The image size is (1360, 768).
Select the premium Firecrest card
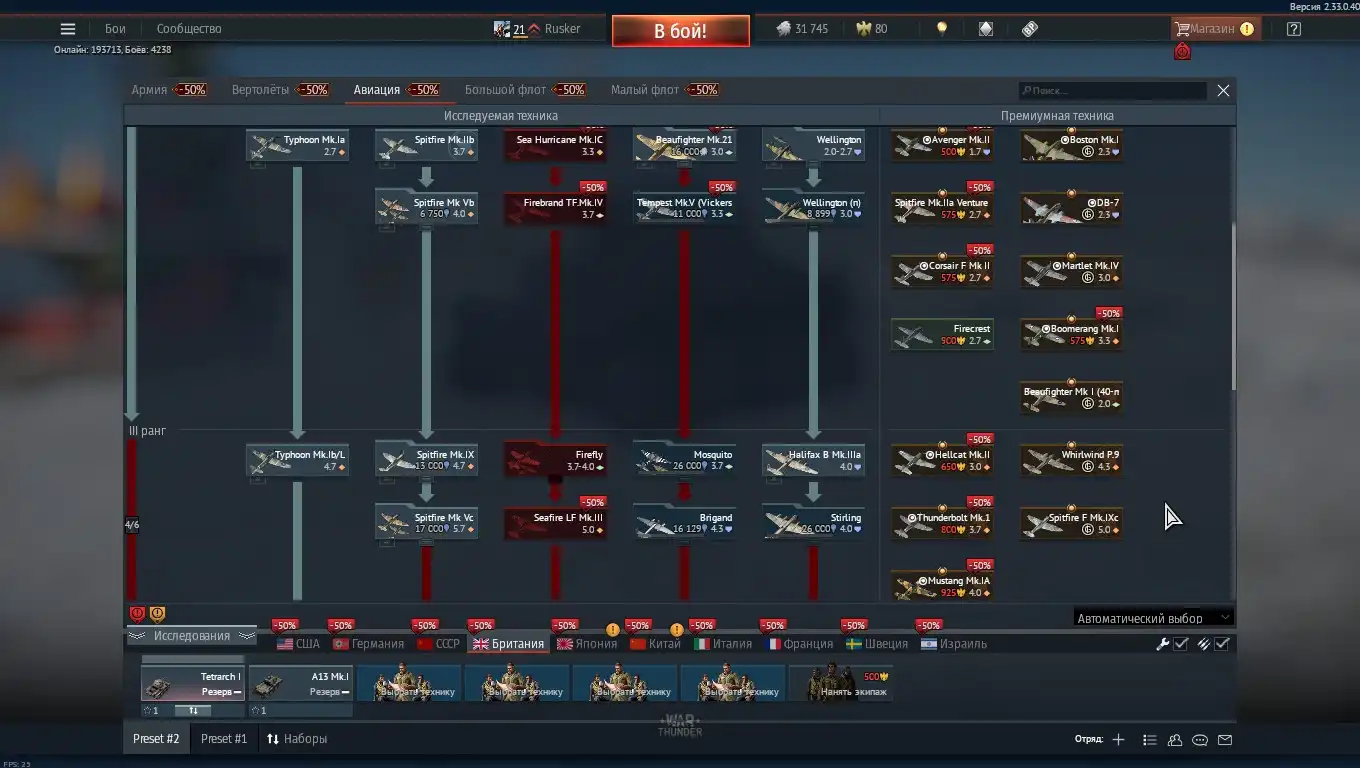(943, 334)
